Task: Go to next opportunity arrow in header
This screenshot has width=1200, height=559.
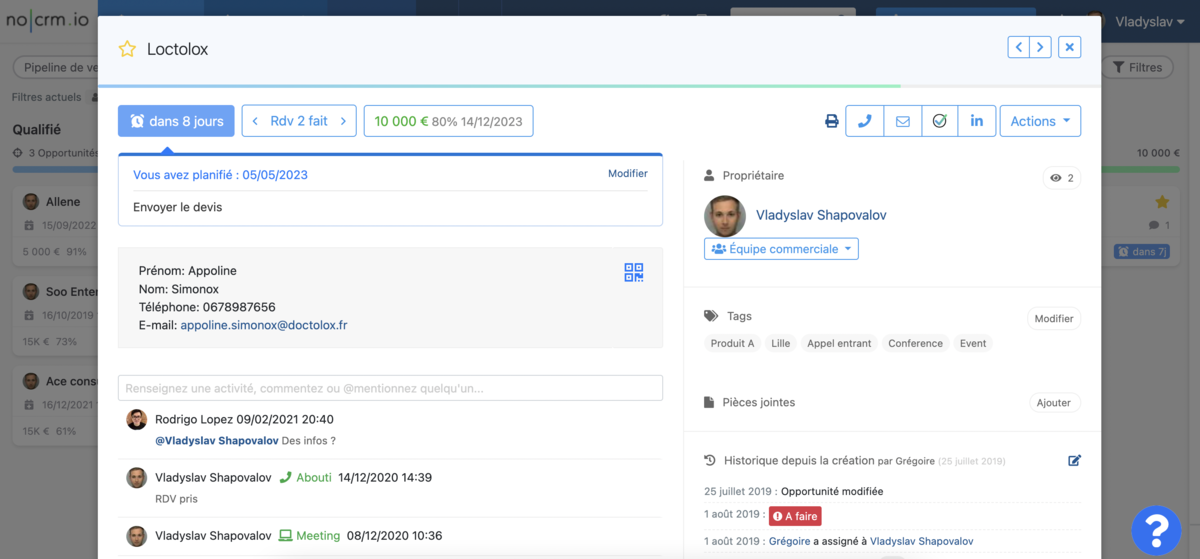Action: coord(1041,47)
